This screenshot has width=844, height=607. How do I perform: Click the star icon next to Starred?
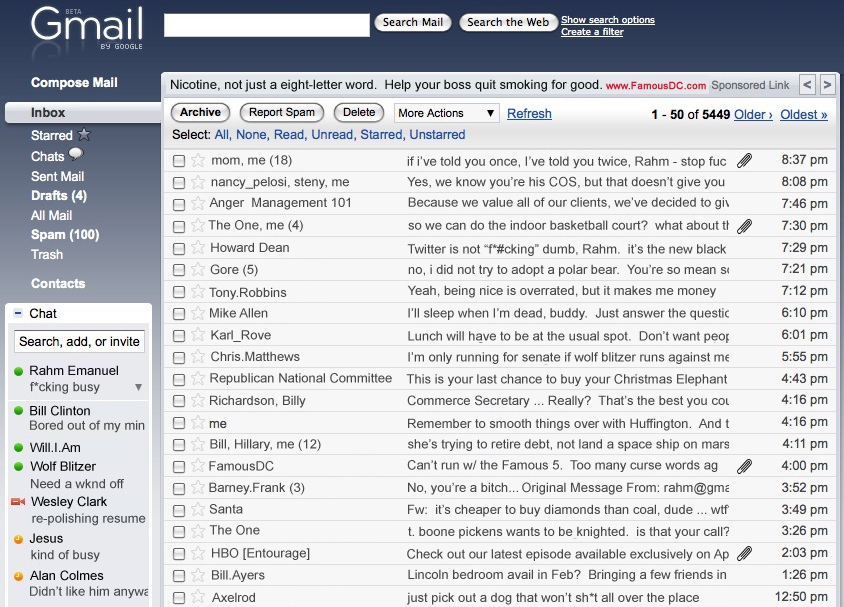pyautogui.click(x=85, y=135)
